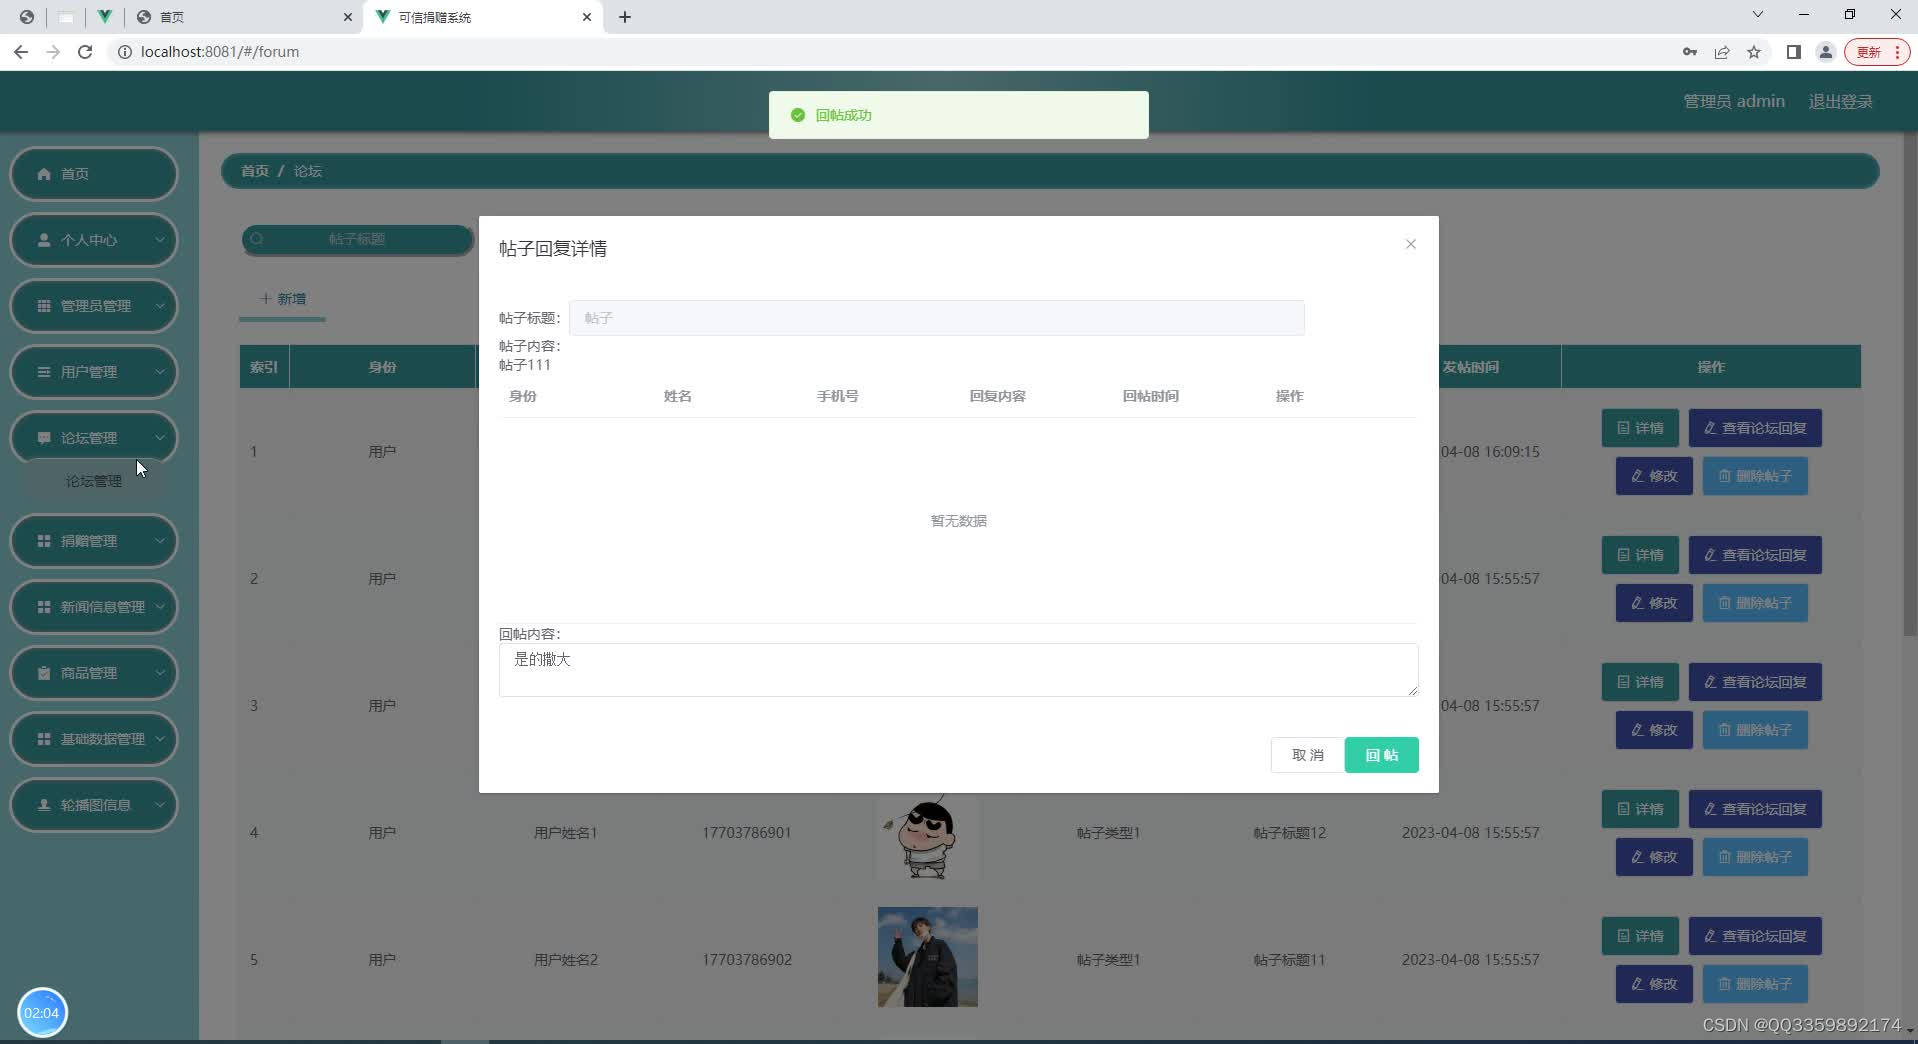Click the 首页 breadcrumb link
This screenshot has height=1044, width=1918.
coord(255,171)
